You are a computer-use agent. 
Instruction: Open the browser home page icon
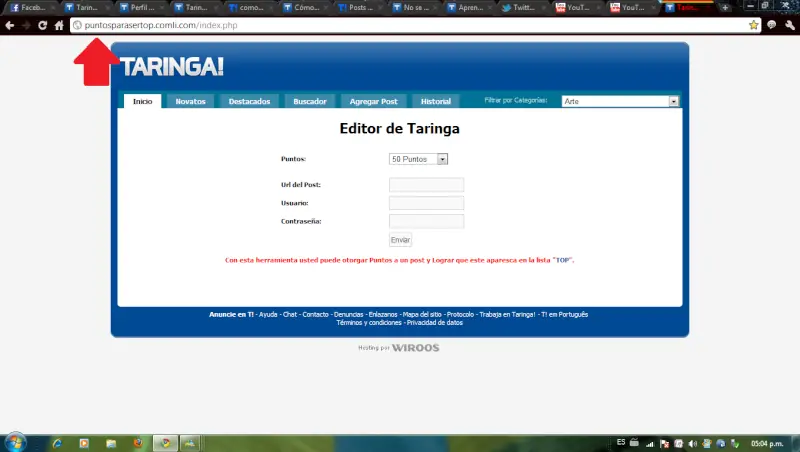tap(59, 25)
